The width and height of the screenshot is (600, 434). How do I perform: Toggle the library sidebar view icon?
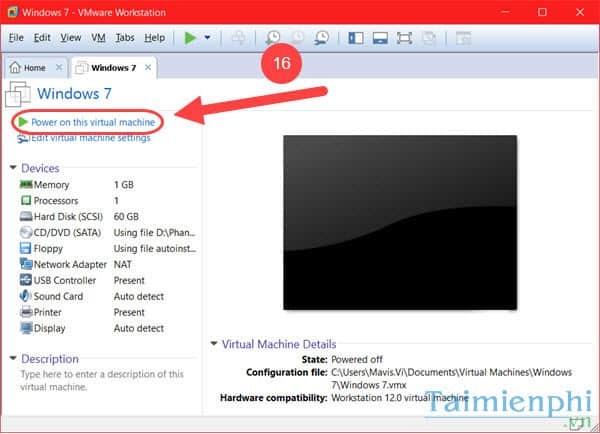pos(356,38)
